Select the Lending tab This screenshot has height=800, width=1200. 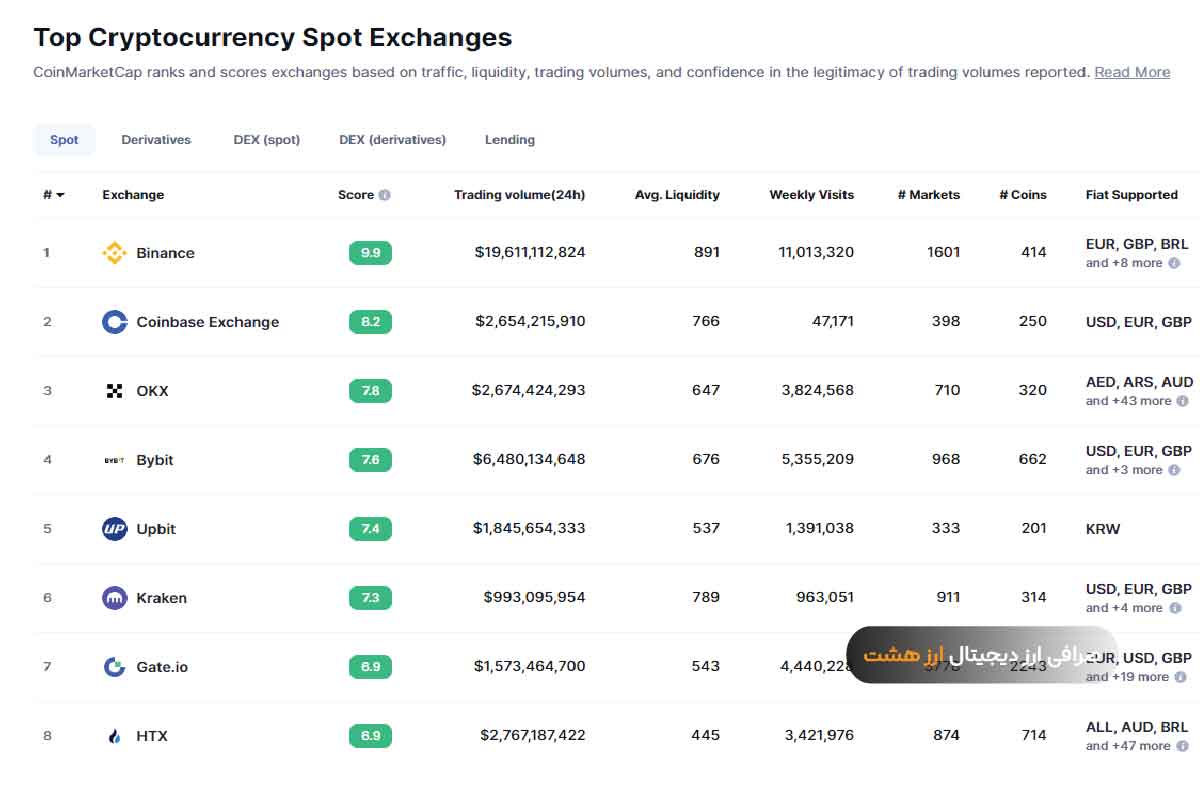[x=510, y=140]
